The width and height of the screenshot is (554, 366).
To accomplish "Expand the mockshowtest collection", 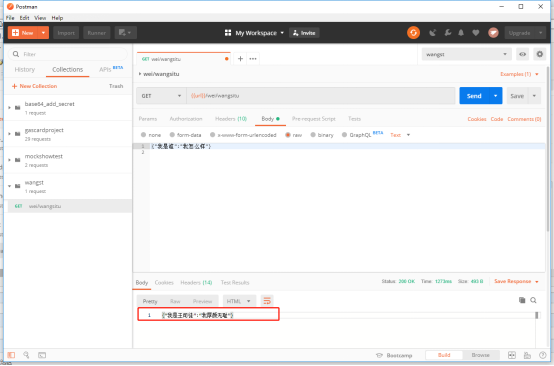I will [x=10, y=160].
